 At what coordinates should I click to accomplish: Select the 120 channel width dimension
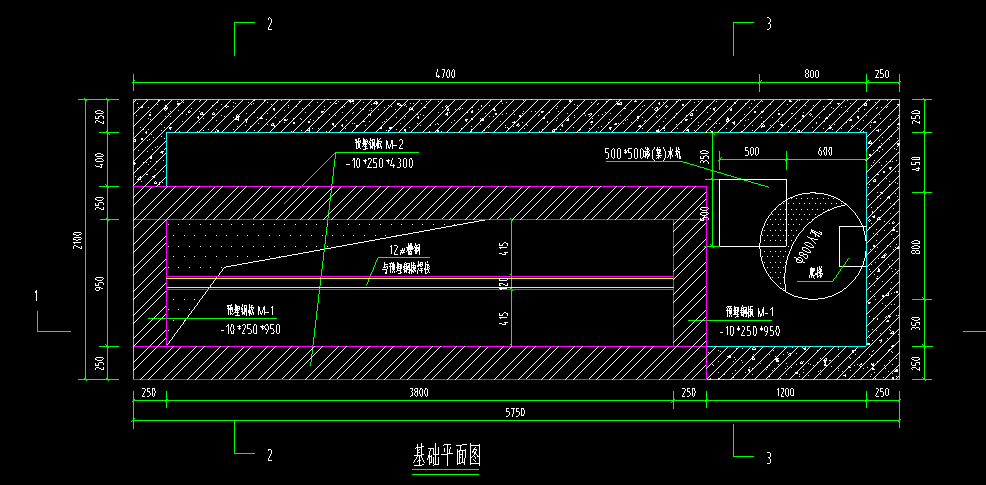coord(504,283)
